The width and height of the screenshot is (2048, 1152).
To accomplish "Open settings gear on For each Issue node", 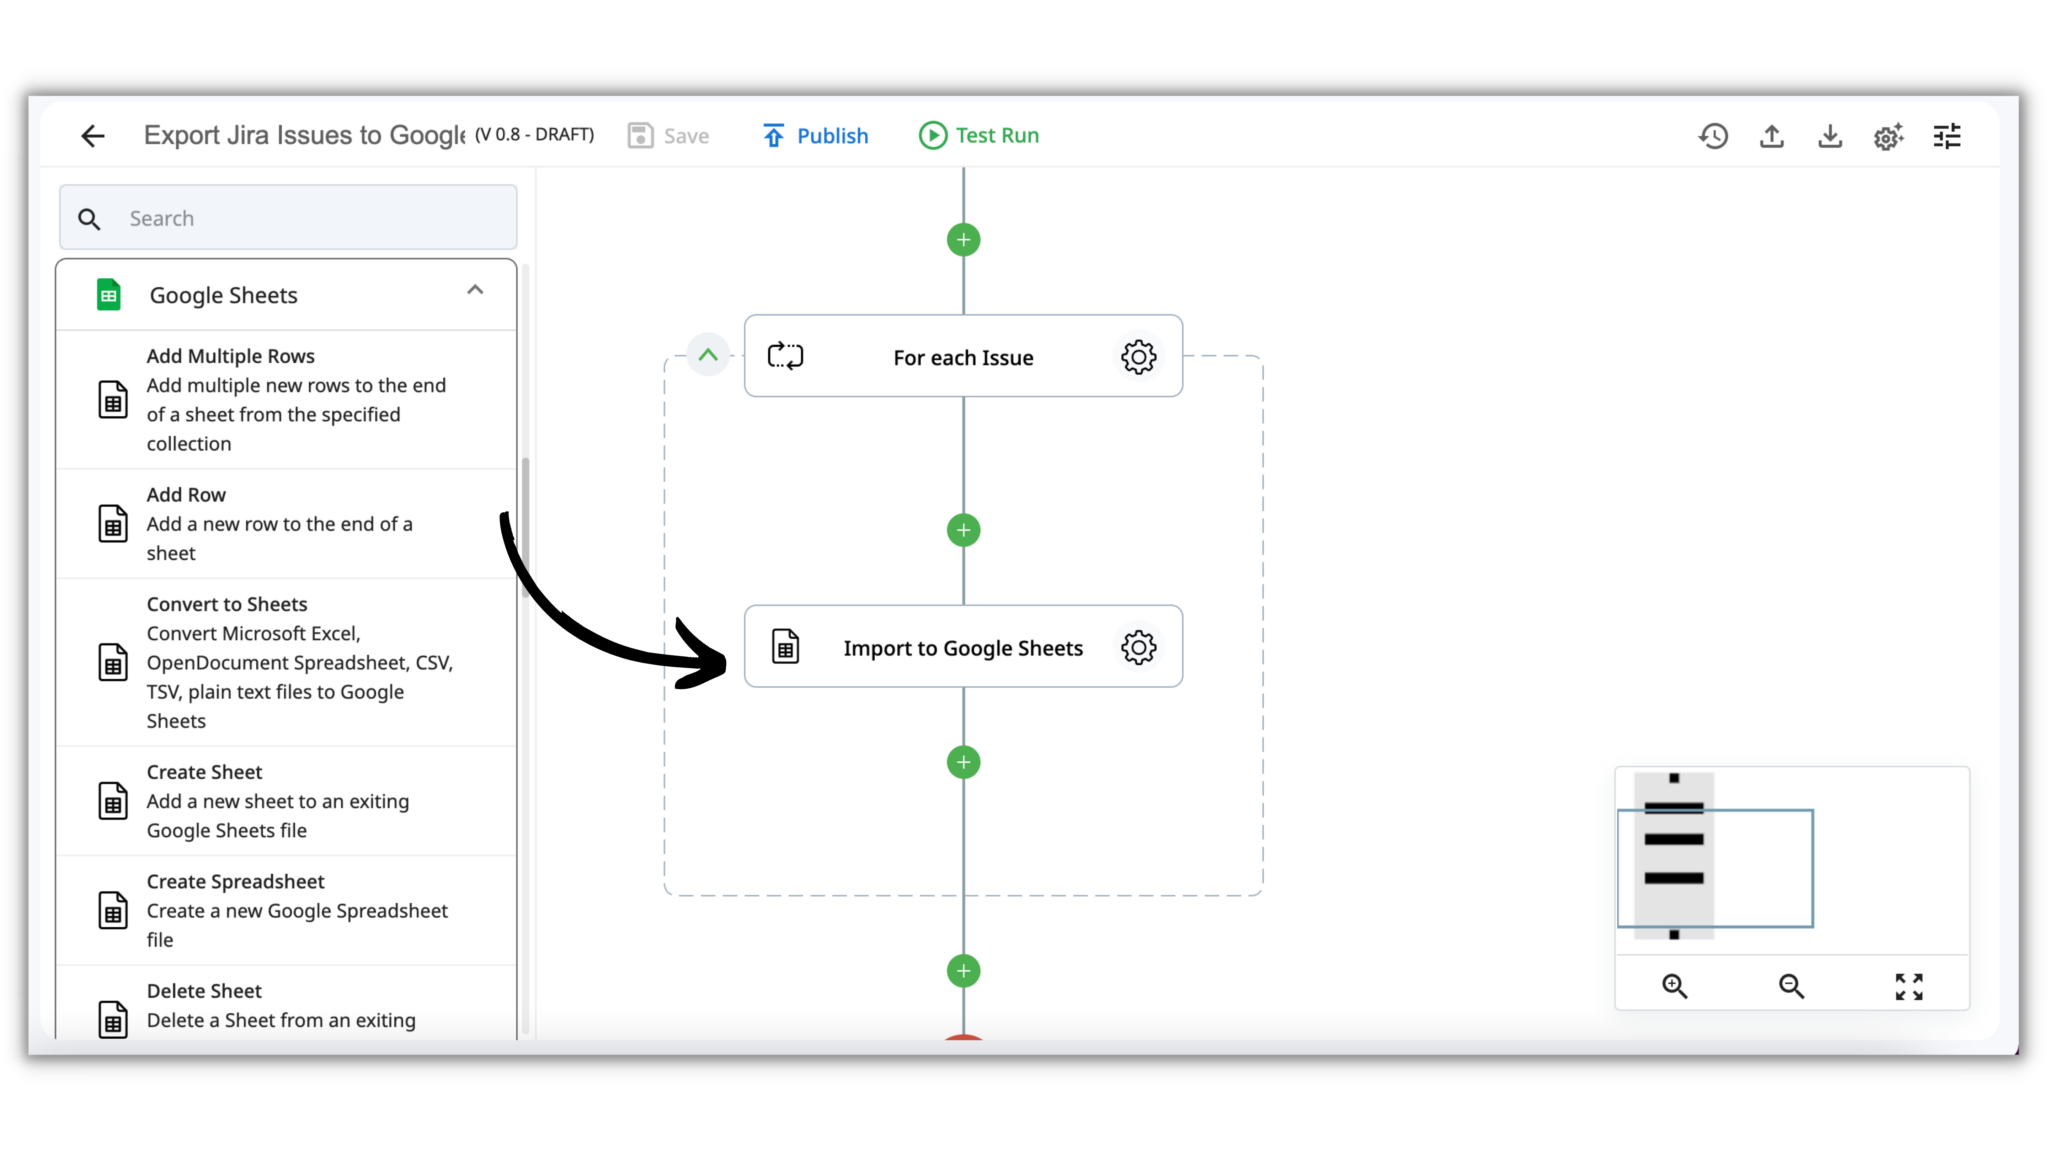I will (1138, 356).
